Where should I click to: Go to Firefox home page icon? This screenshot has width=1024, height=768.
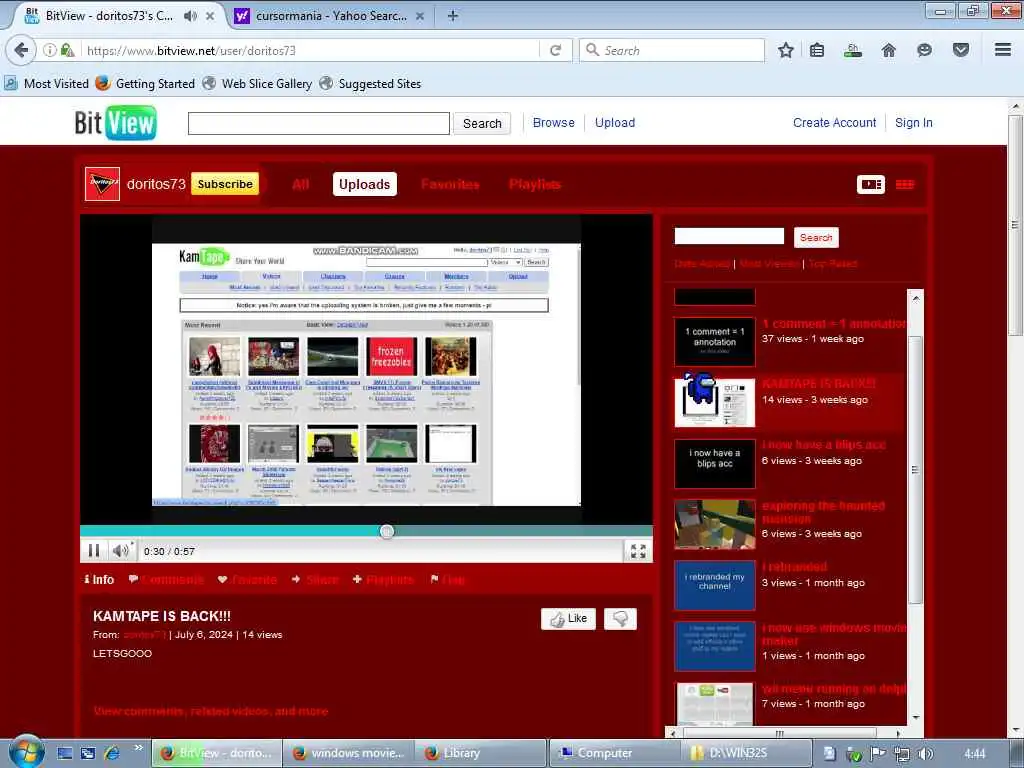pos(888,50)
